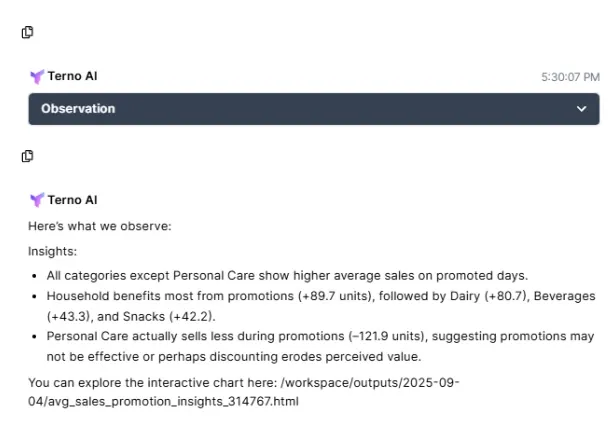
Task: Click the copy icon below the Observation panel
Action: pos(28,156)
